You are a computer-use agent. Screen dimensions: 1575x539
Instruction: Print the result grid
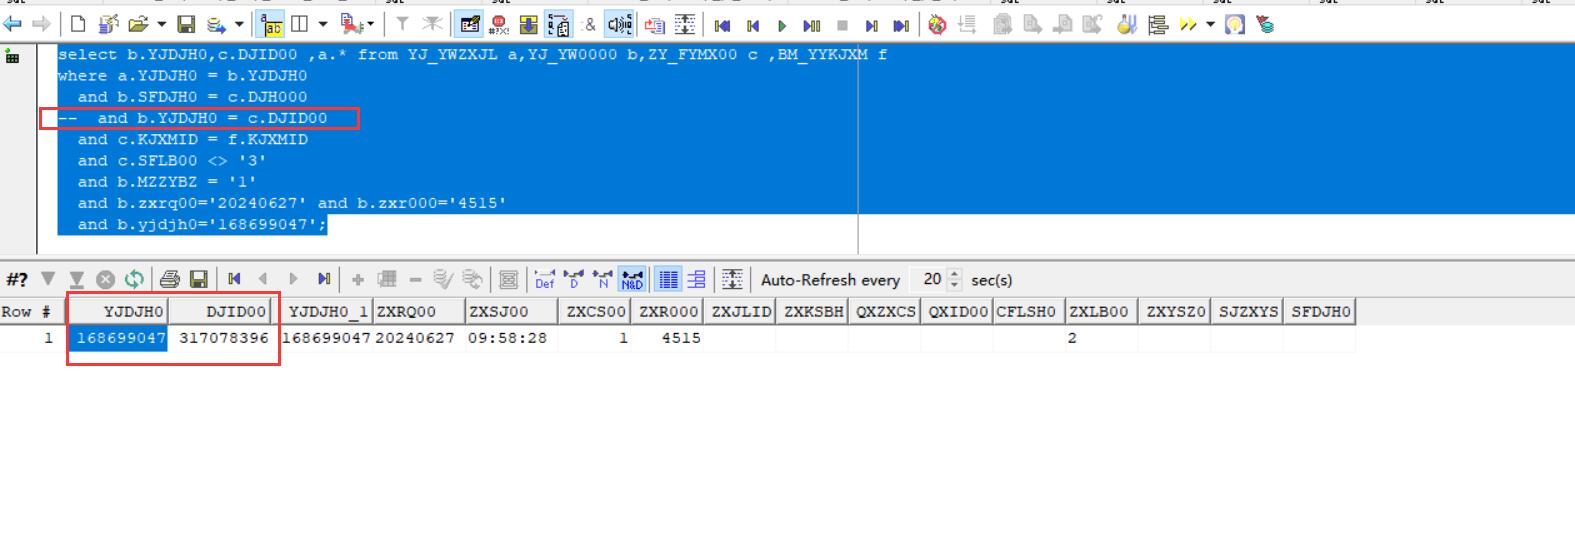point(170,280)
